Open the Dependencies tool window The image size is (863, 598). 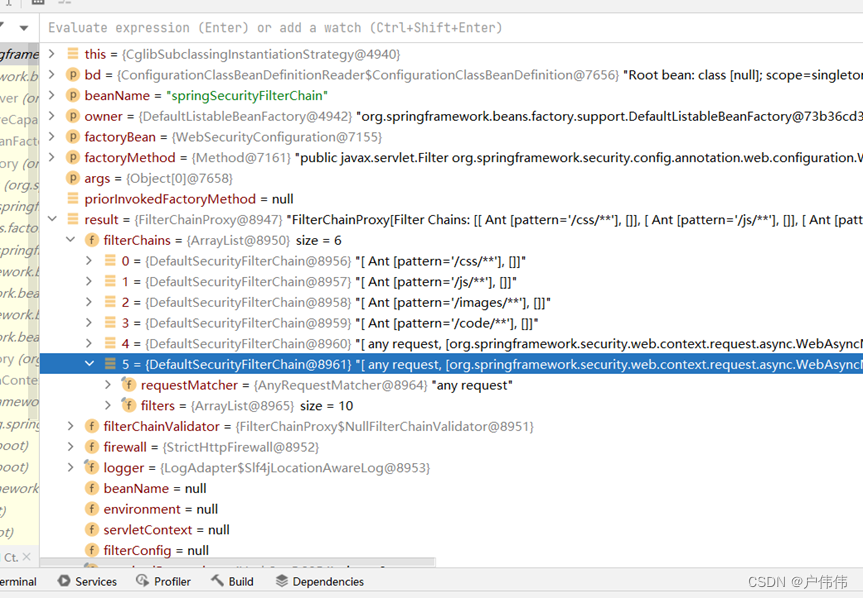coord(320,581)
